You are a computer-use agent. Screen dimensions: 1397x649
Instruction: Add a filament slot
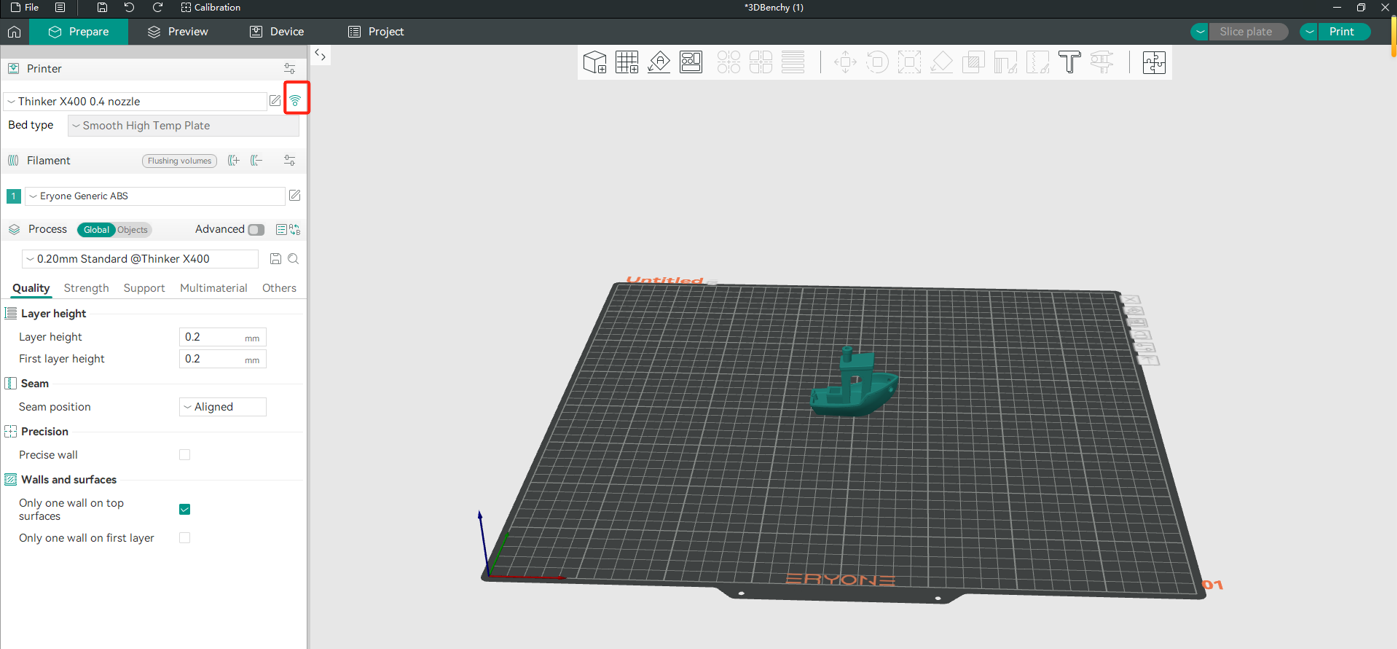(234, 160)
